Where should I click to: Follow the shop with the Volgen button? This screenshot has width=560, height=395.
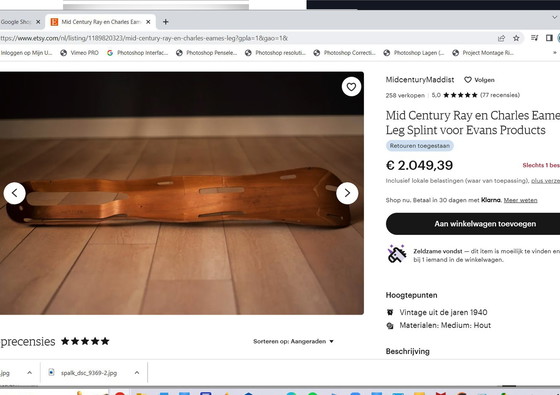click(x=479, y=80)
